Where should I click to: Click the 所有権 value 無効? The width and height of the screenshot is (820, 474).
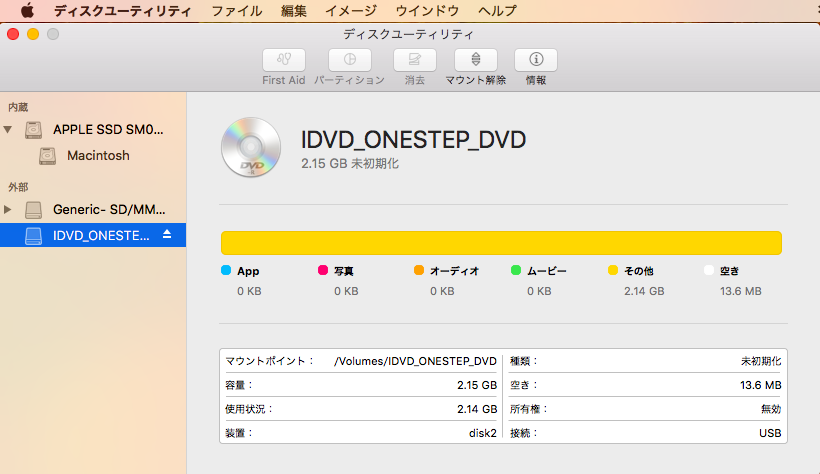[771, 410]
